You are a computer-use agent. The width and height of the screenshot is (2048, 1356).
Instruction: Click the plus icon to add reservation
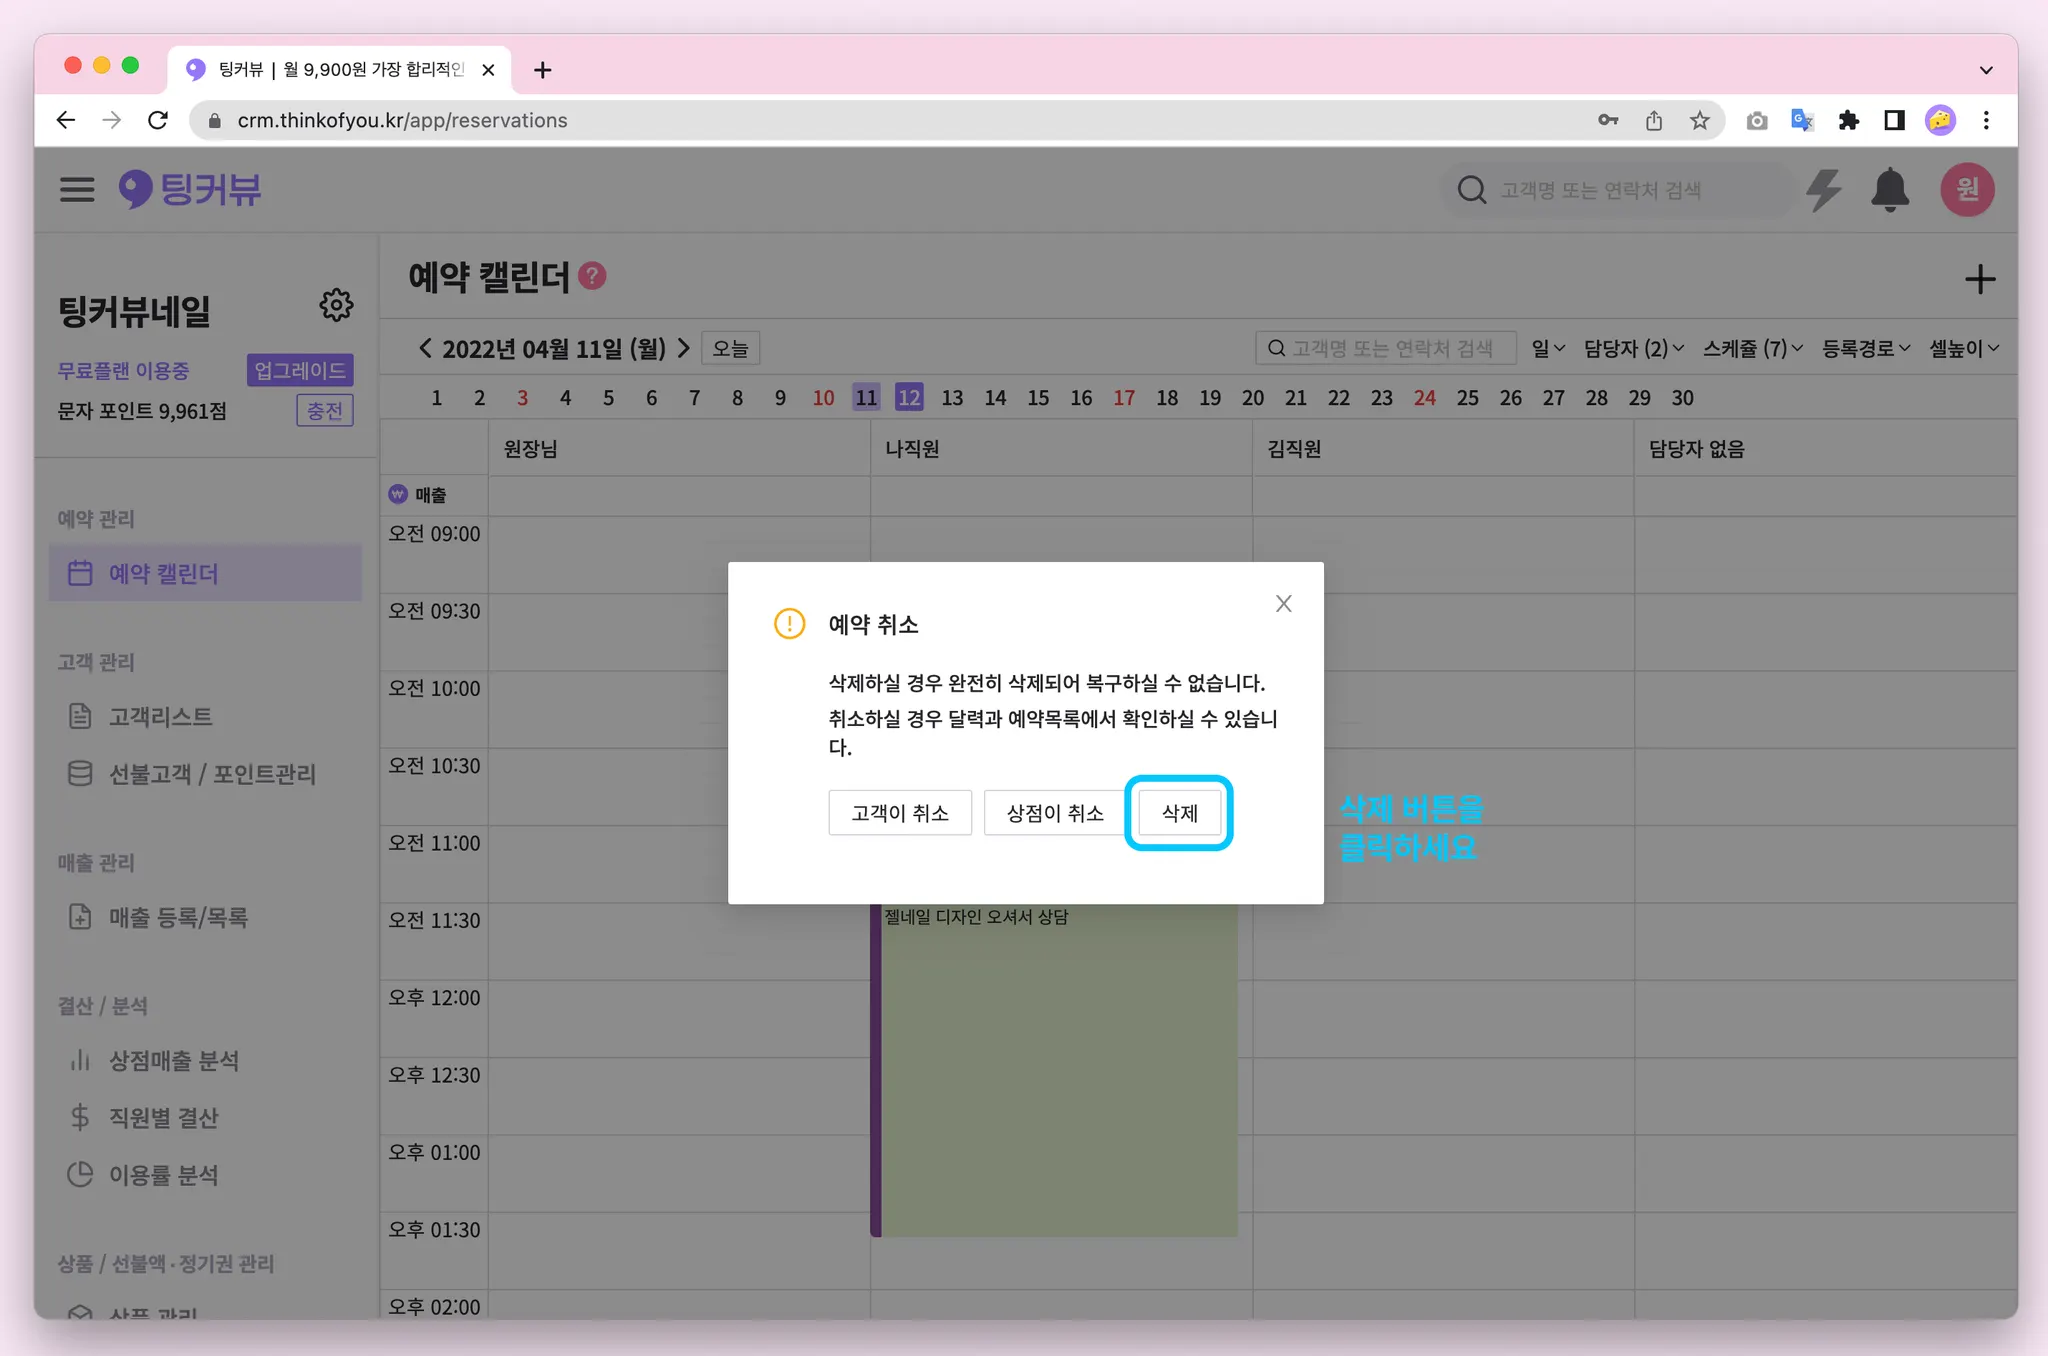[1979, 279]
